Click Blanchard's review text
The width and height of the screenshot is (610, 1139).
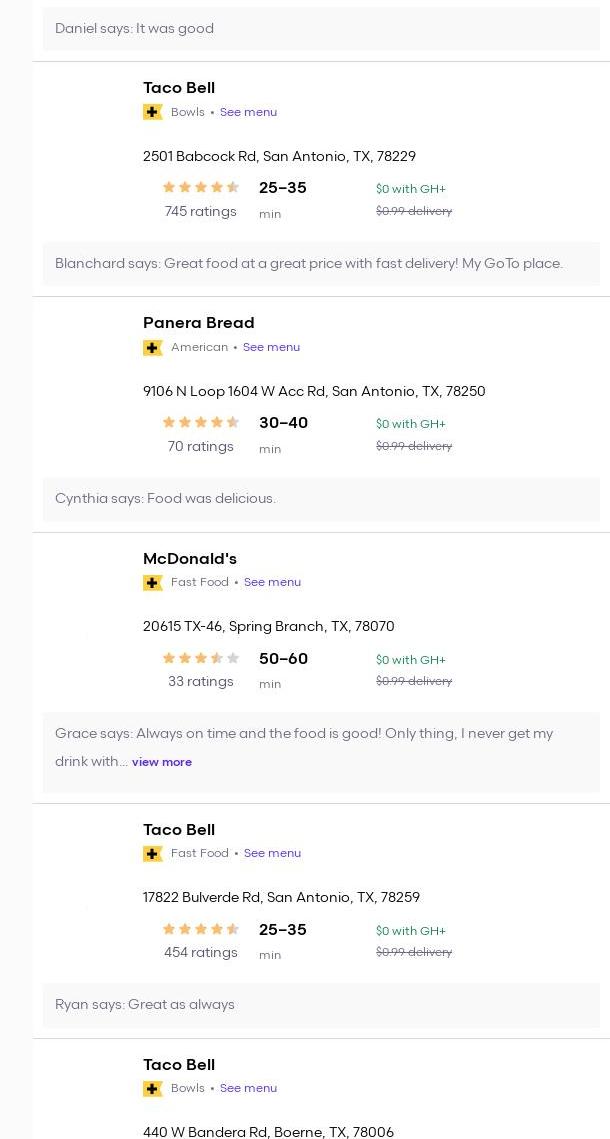(x=309, y=263)
